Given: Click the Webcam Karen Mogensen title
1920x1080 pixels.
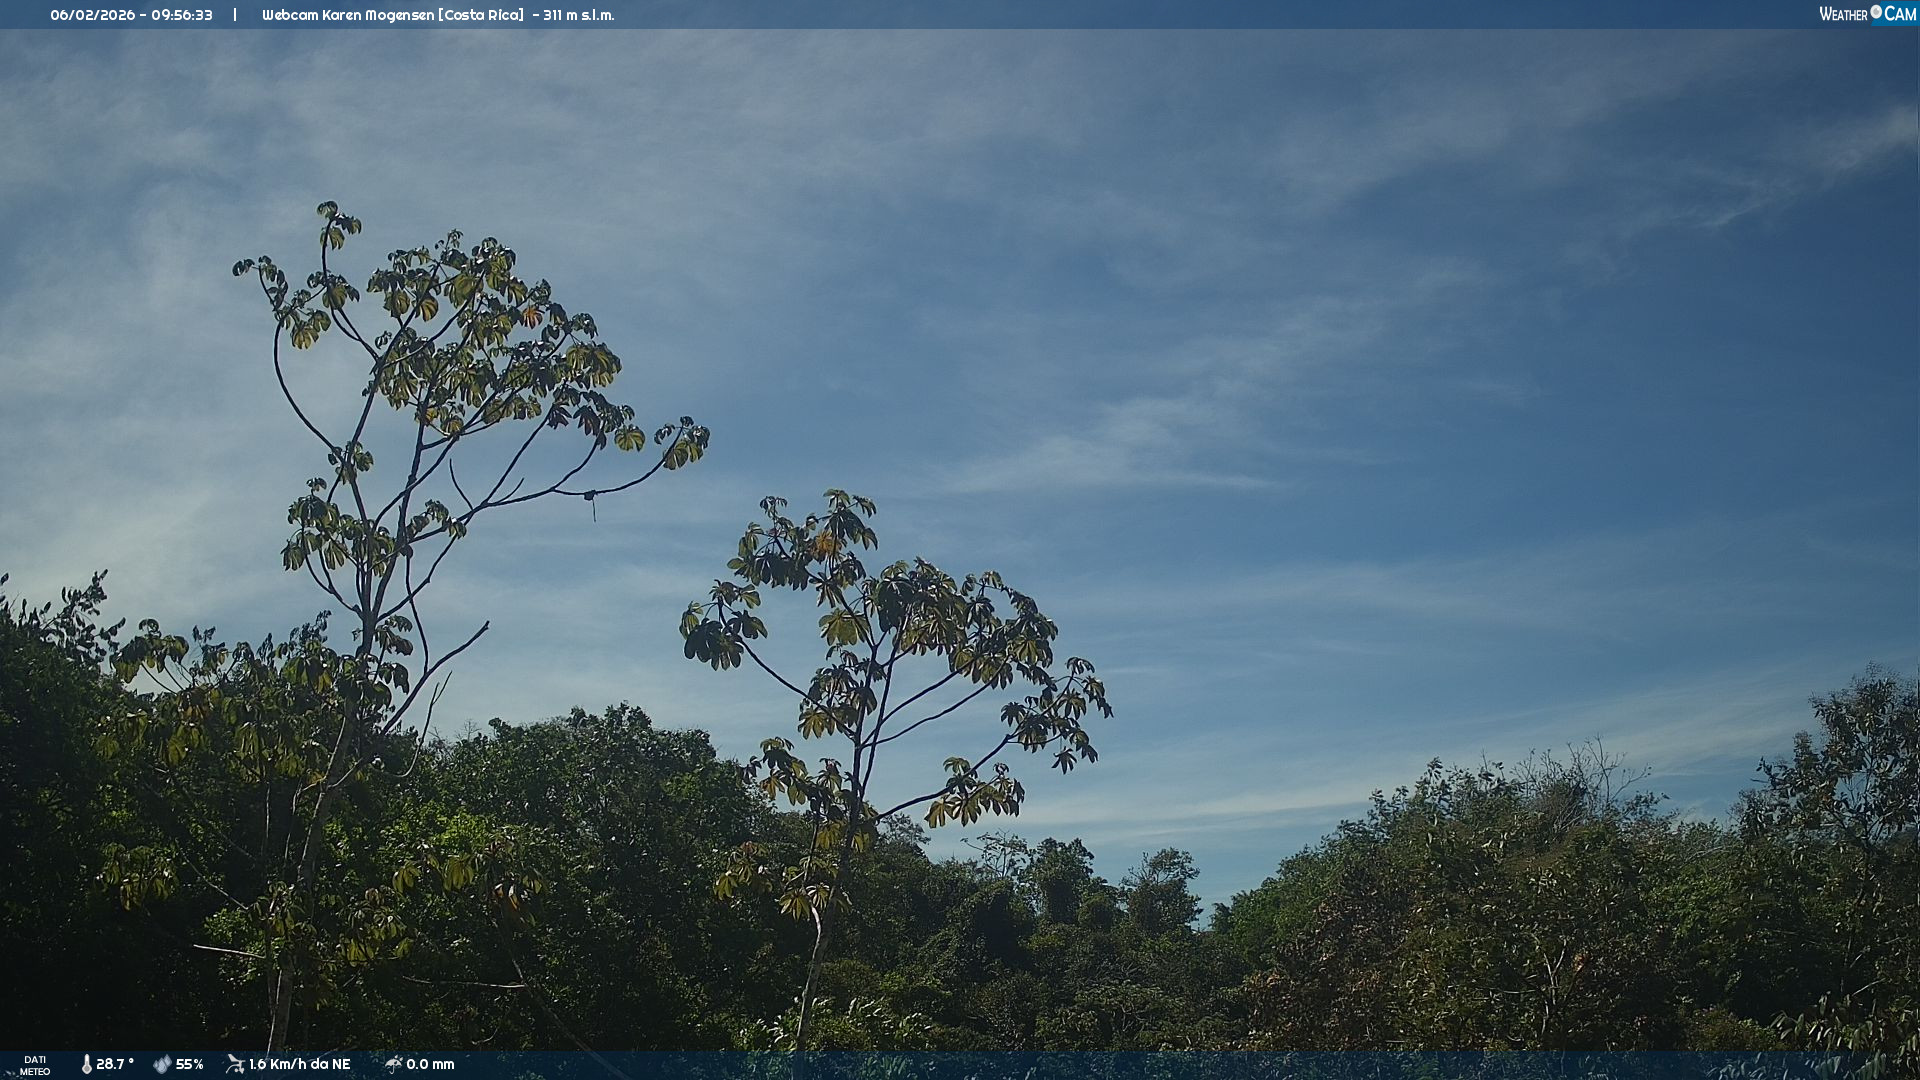Looking at the screenshot, I should click(347, 15).
